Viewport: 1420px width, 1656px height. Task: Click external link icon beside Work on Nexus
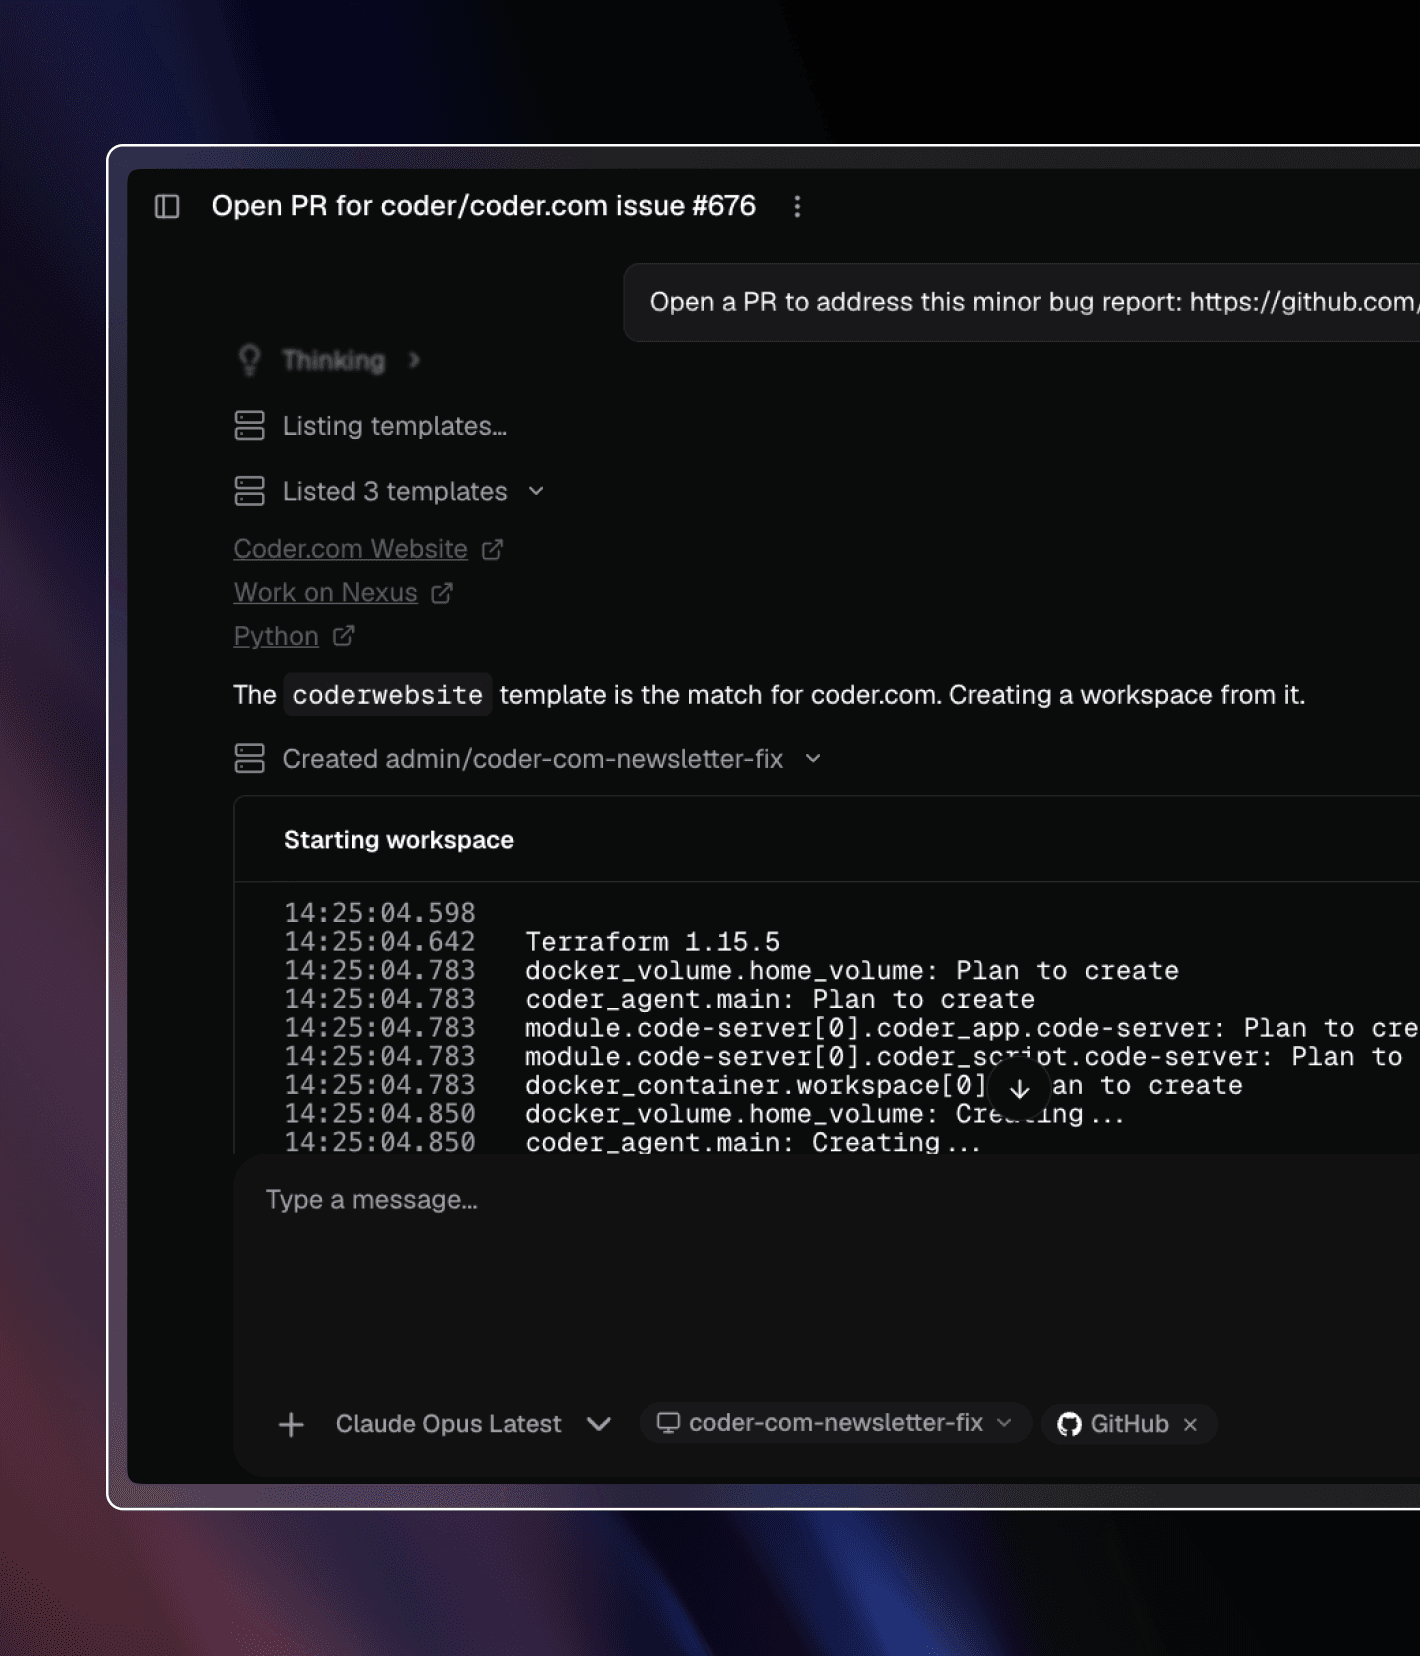442,593
